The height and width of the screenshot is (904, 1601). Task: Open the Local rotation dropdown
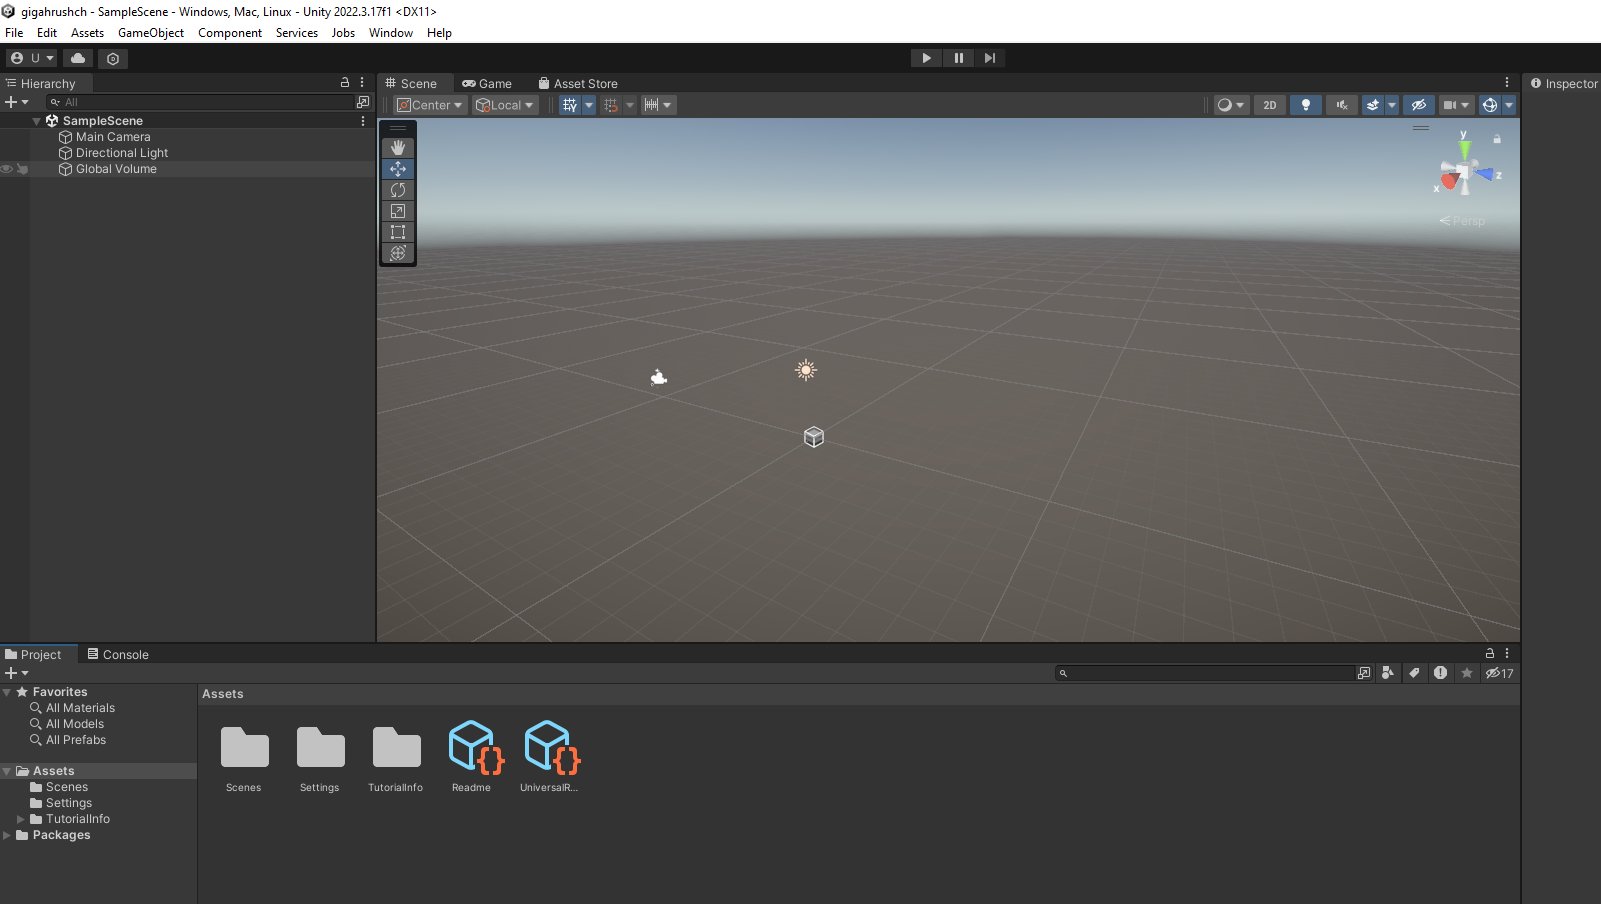(x=505, y=105)
